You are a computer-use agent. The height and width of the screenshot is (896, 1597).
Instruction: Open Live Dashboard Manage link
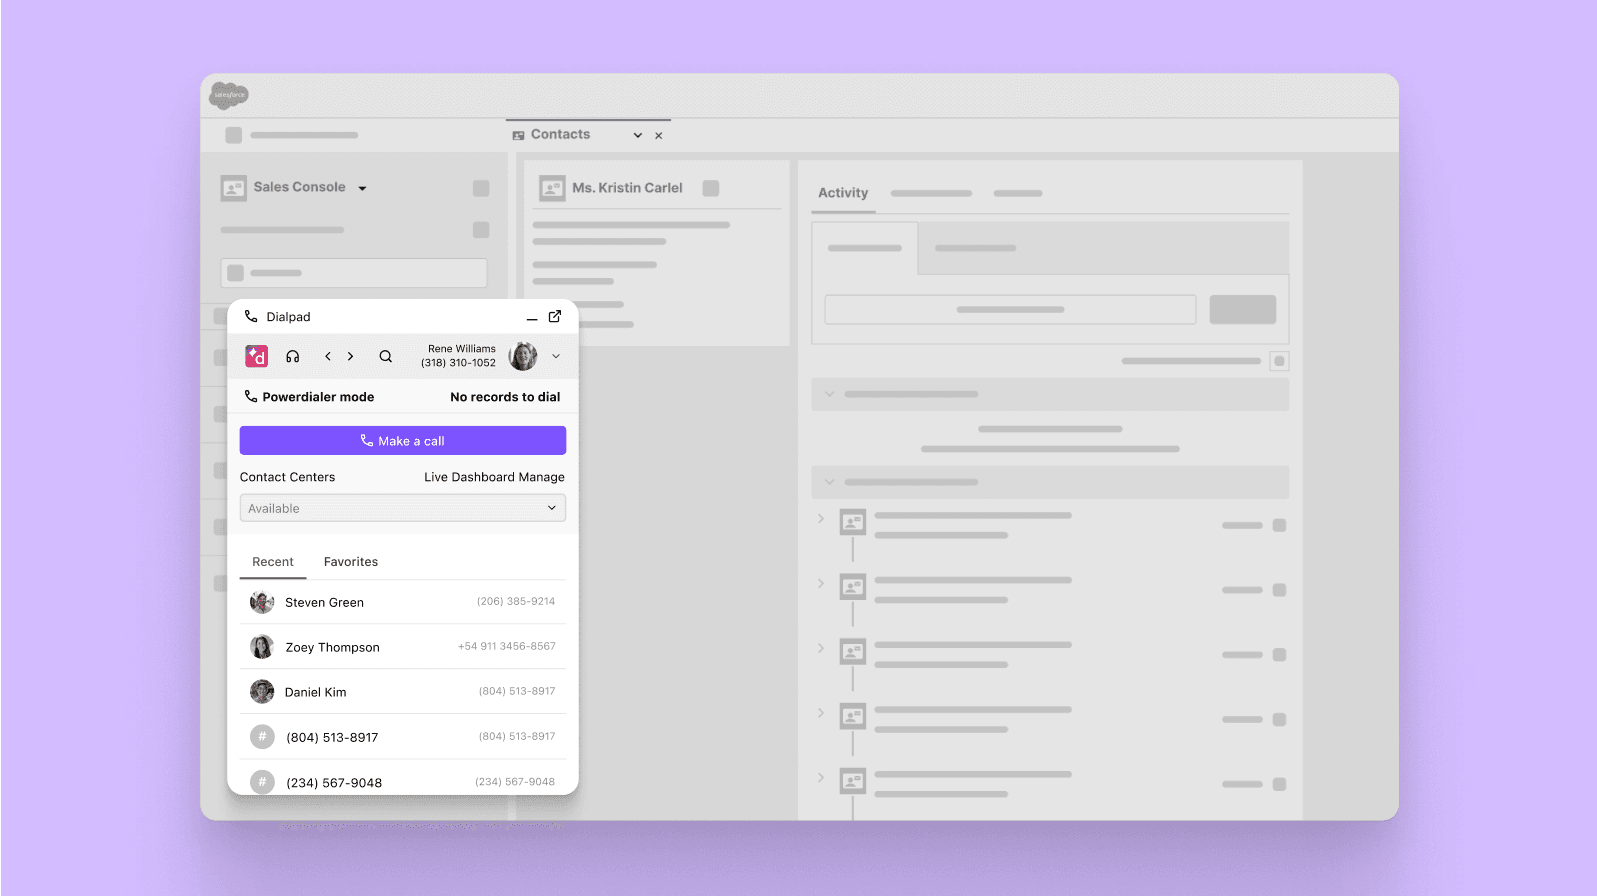pos(494,477)
